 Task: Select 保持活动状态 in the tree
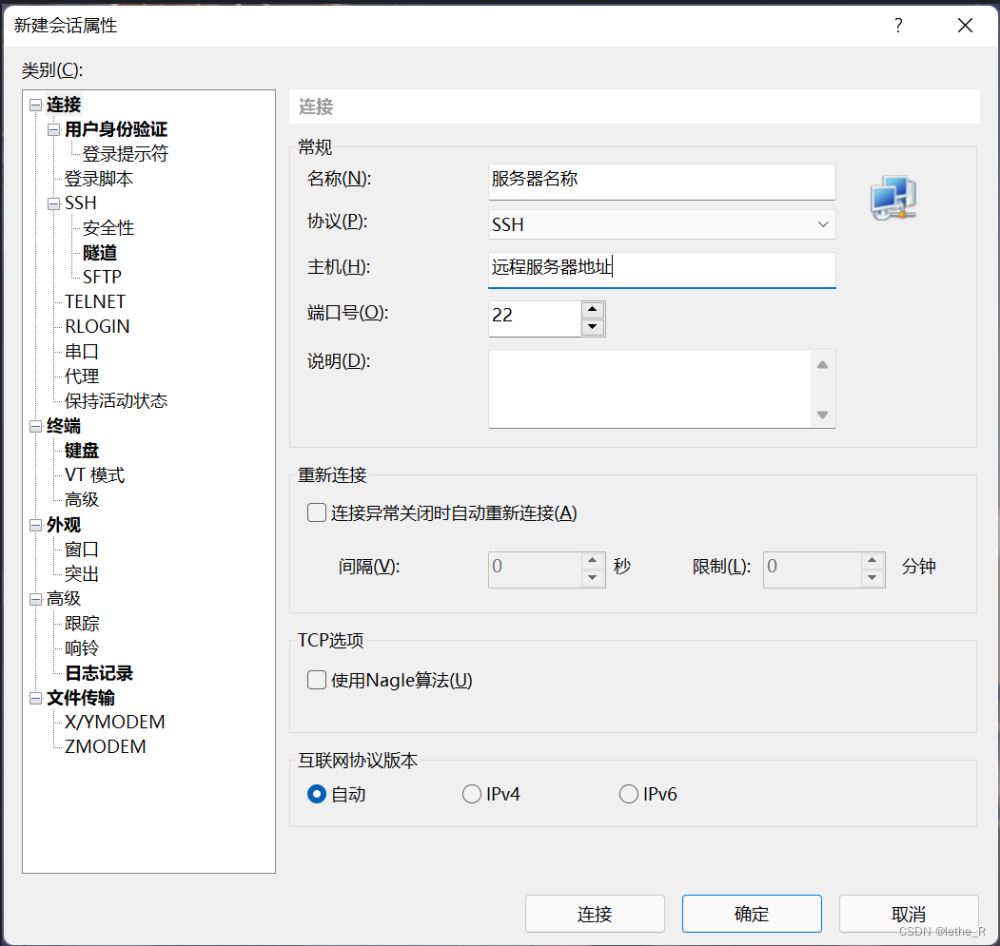click(115, 401)
